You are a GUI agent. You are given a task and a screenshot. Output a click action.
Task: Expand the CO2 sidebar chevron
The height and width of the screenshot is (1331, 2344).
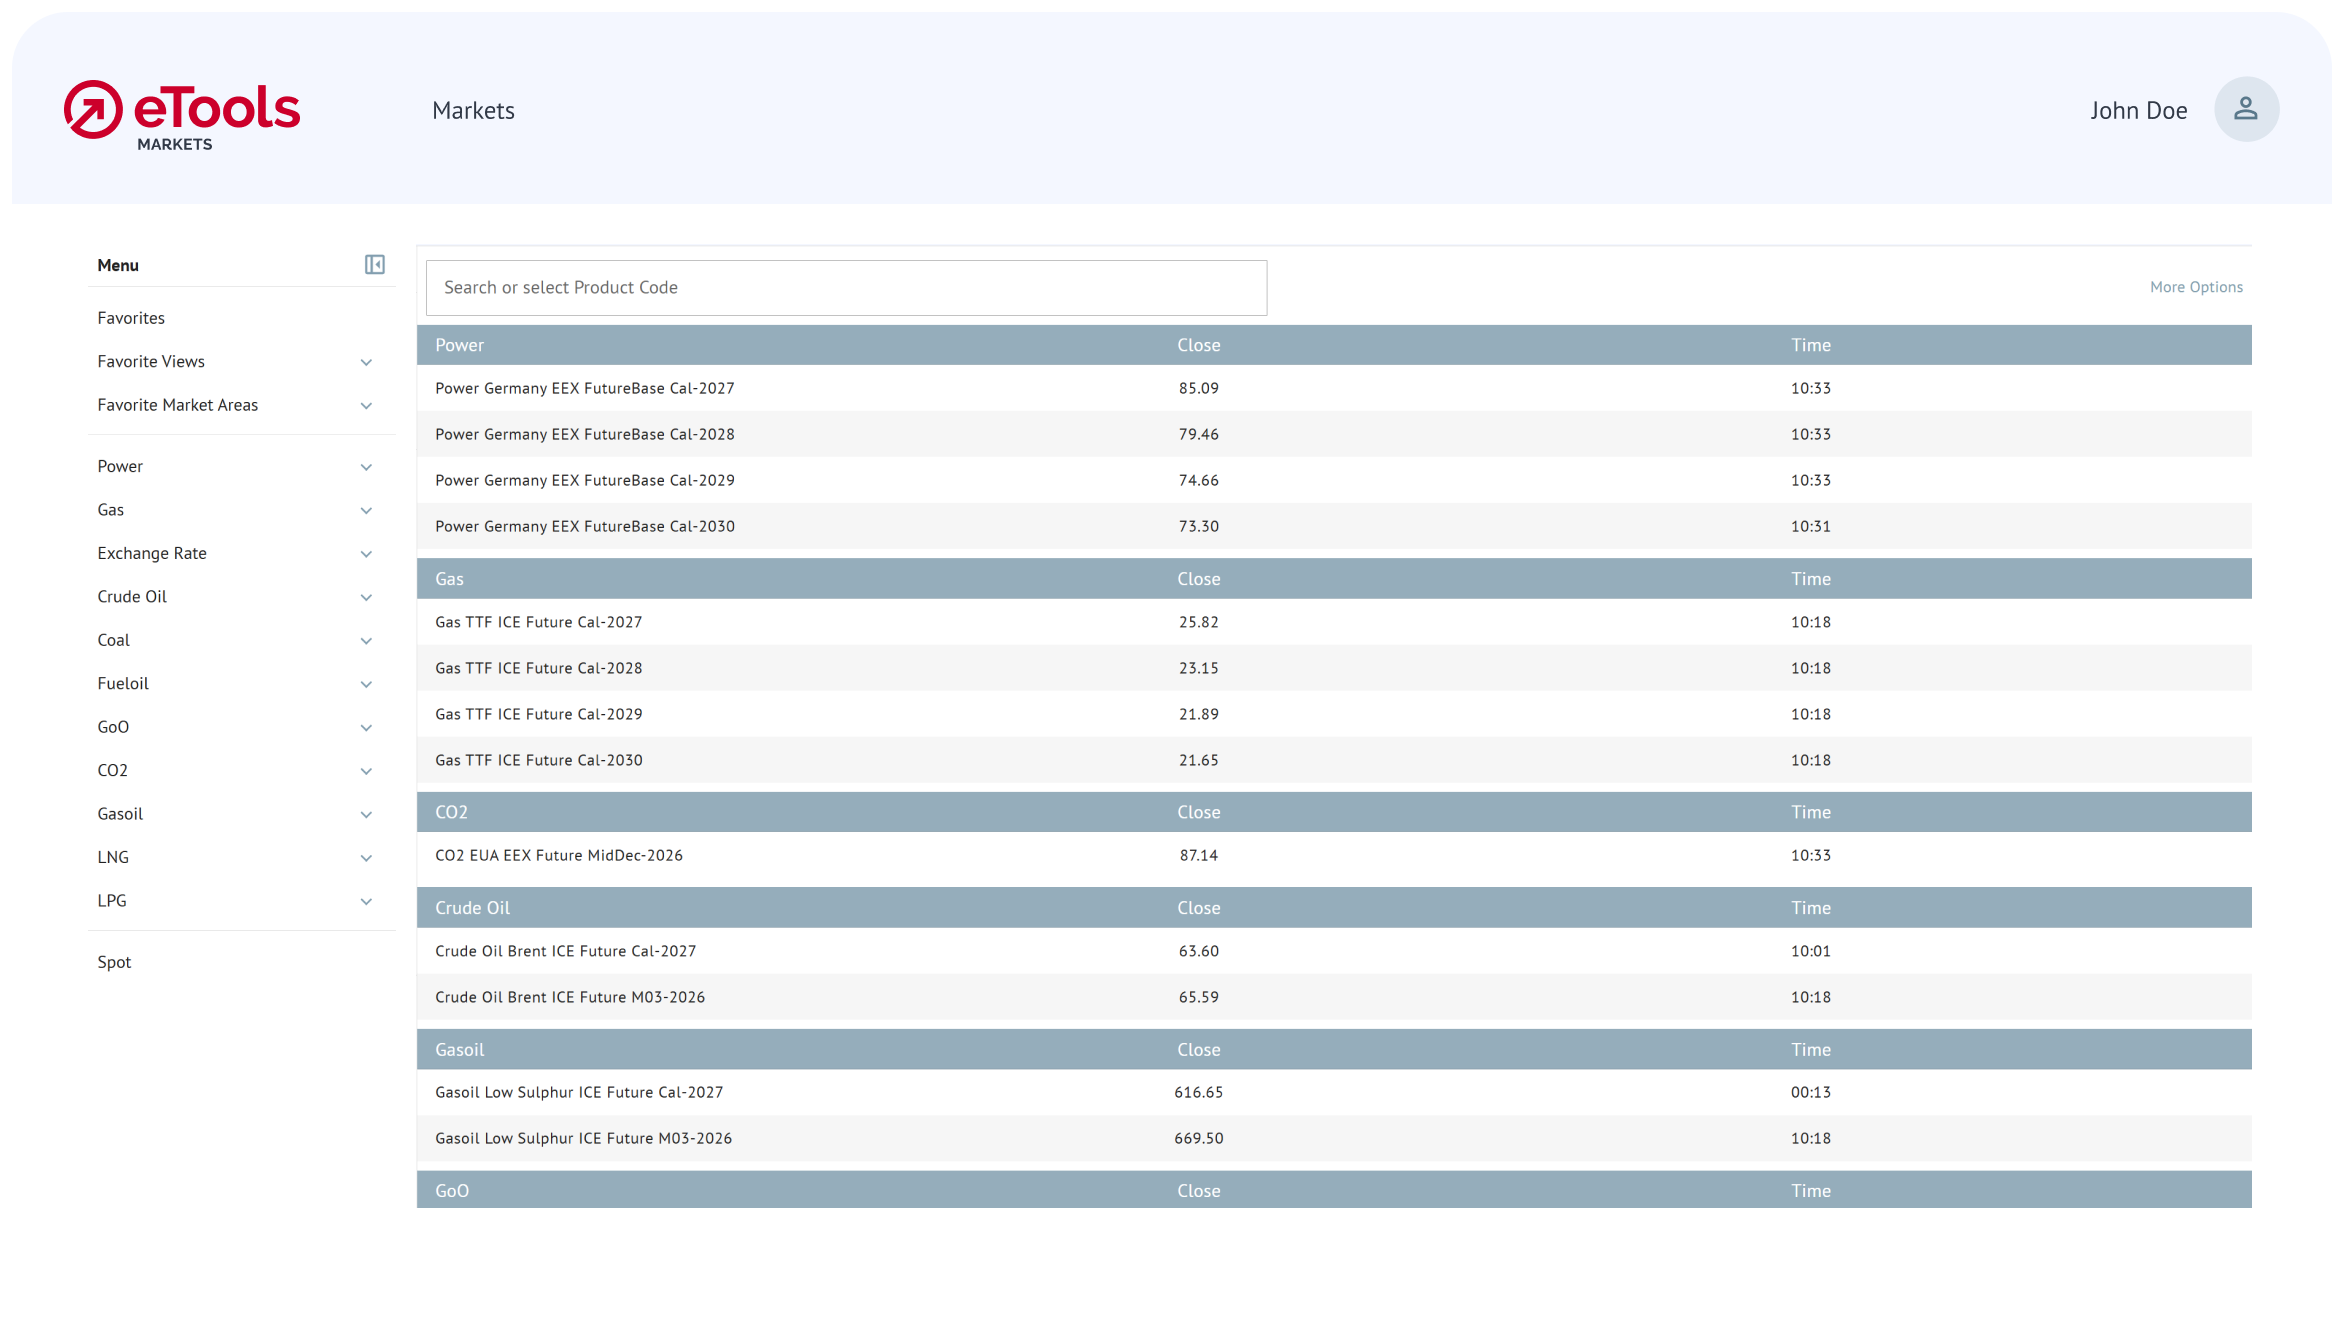click(366, 771)
